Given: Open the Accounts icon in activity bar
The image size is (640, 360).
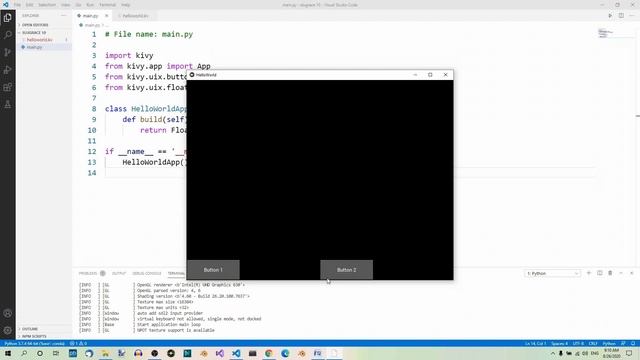Looking at the screenshot, I should [x=7, y=313].
